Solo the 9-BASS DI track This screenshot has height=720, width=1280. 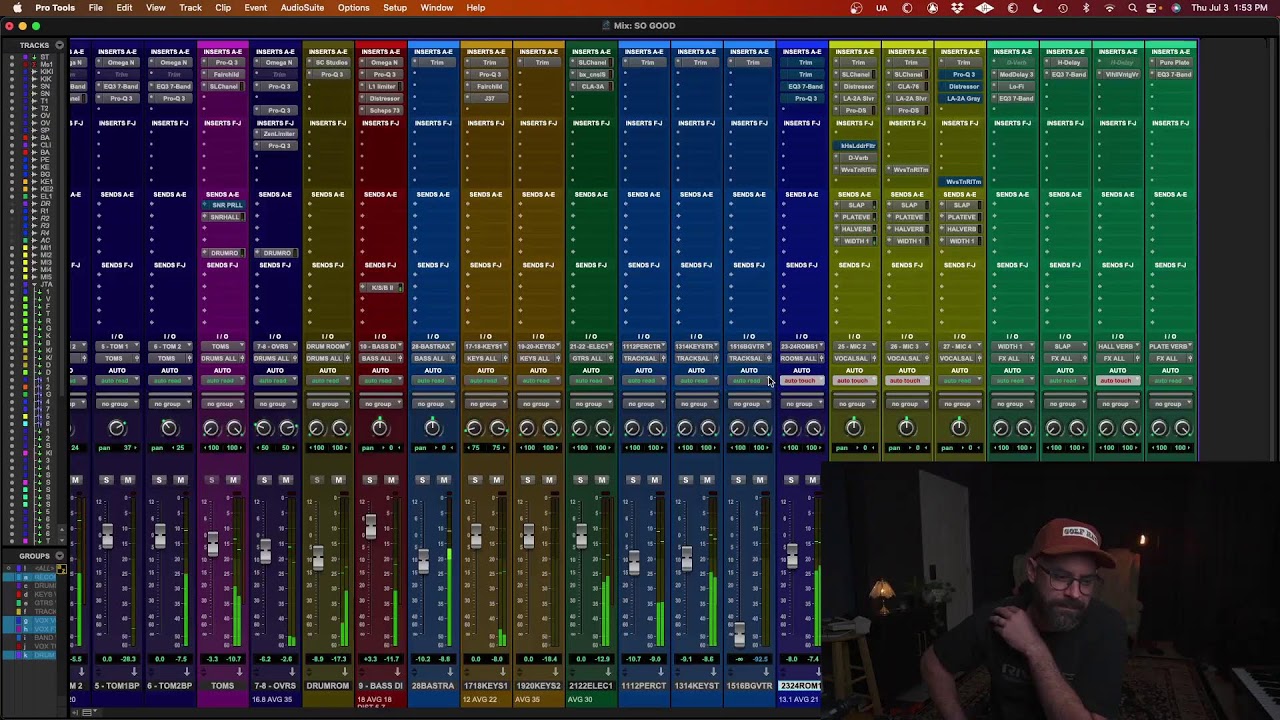click(x=369, y=480)
